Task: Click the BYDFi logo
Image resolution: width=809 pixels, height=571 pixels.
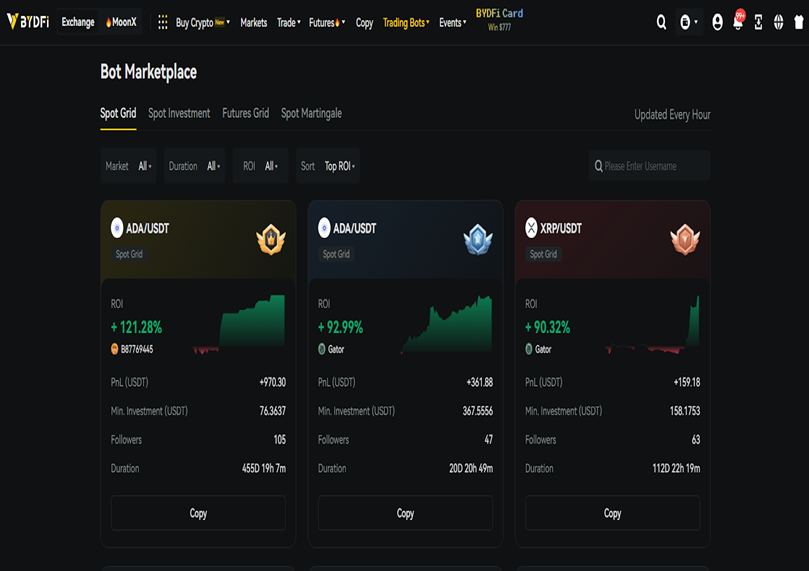Action: (28, 22)
